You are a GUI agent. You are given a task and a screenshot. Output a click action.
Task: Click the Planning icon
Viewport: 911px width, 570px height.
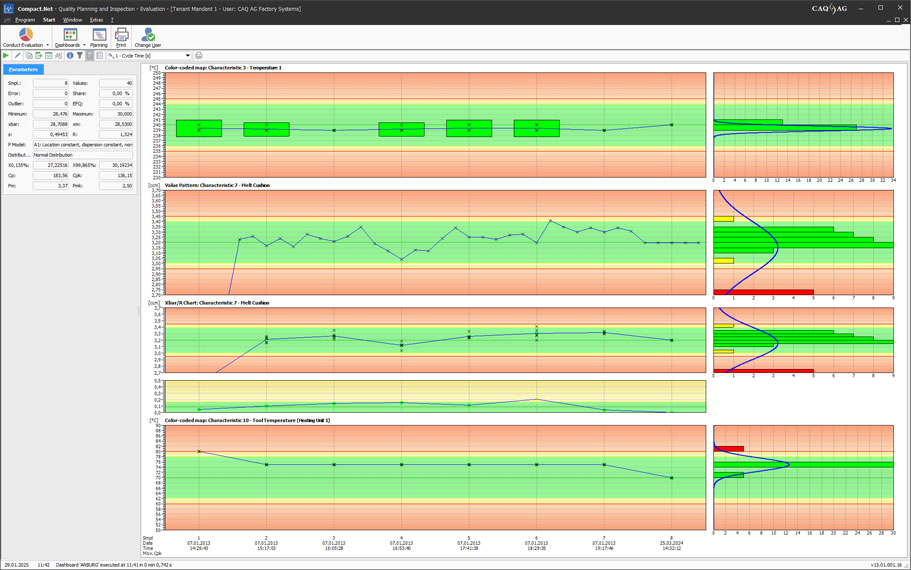99,35
